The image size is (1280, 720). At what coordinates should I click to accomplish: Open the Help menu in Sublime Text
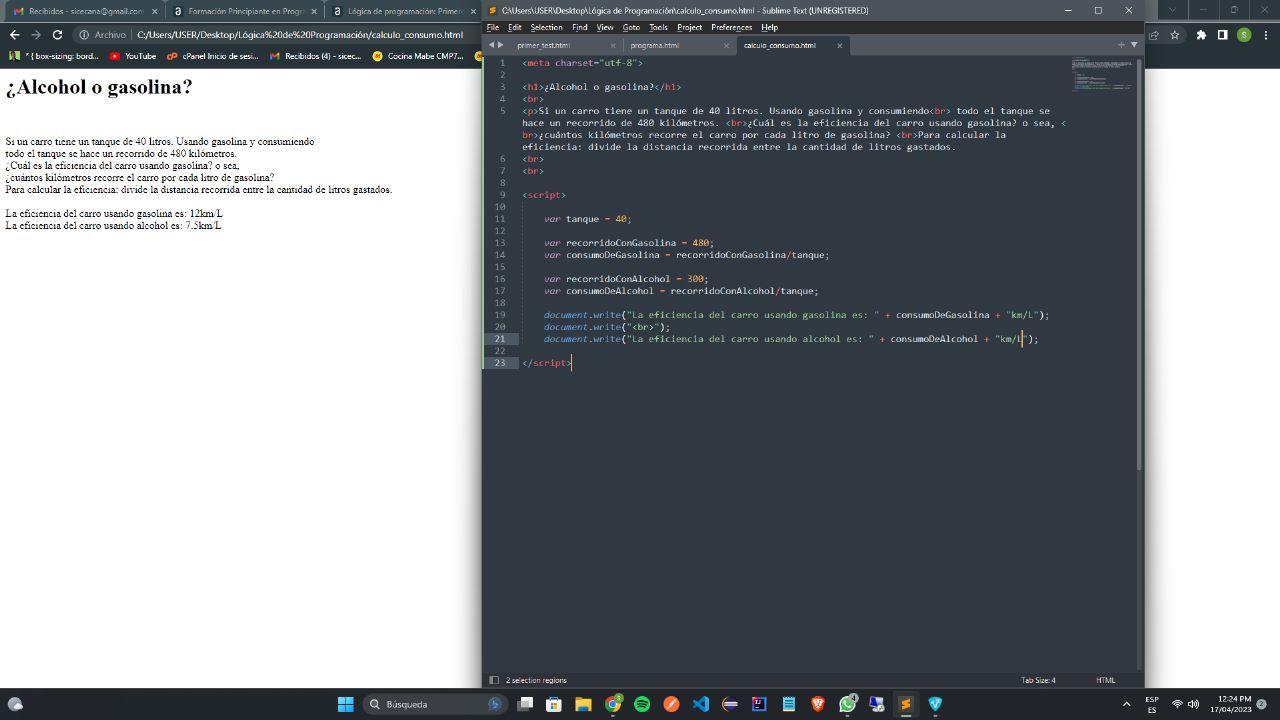[769, 27]
